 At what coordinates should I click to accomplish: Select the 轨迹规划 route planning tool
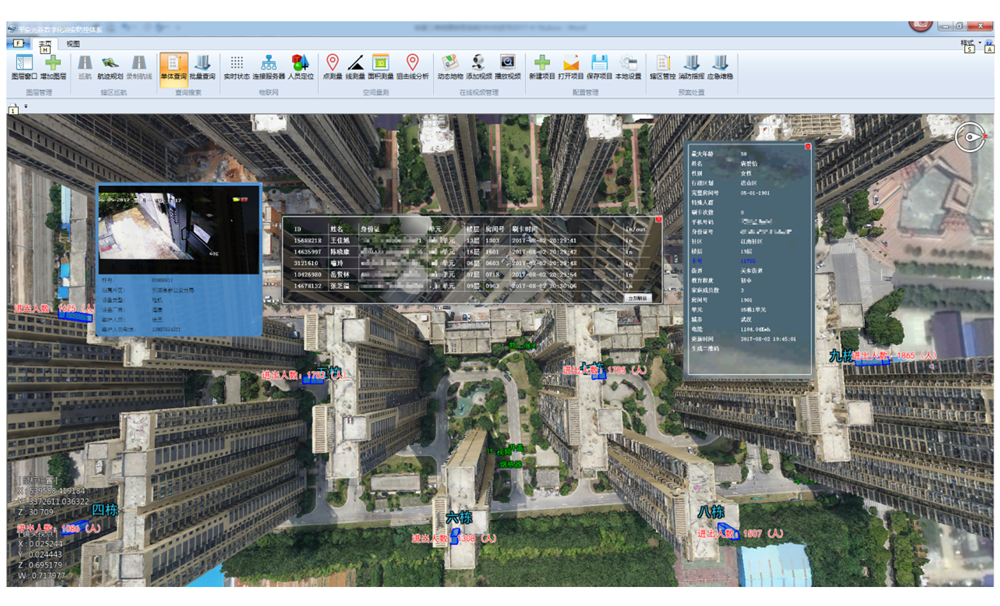[x=110, y=66]
